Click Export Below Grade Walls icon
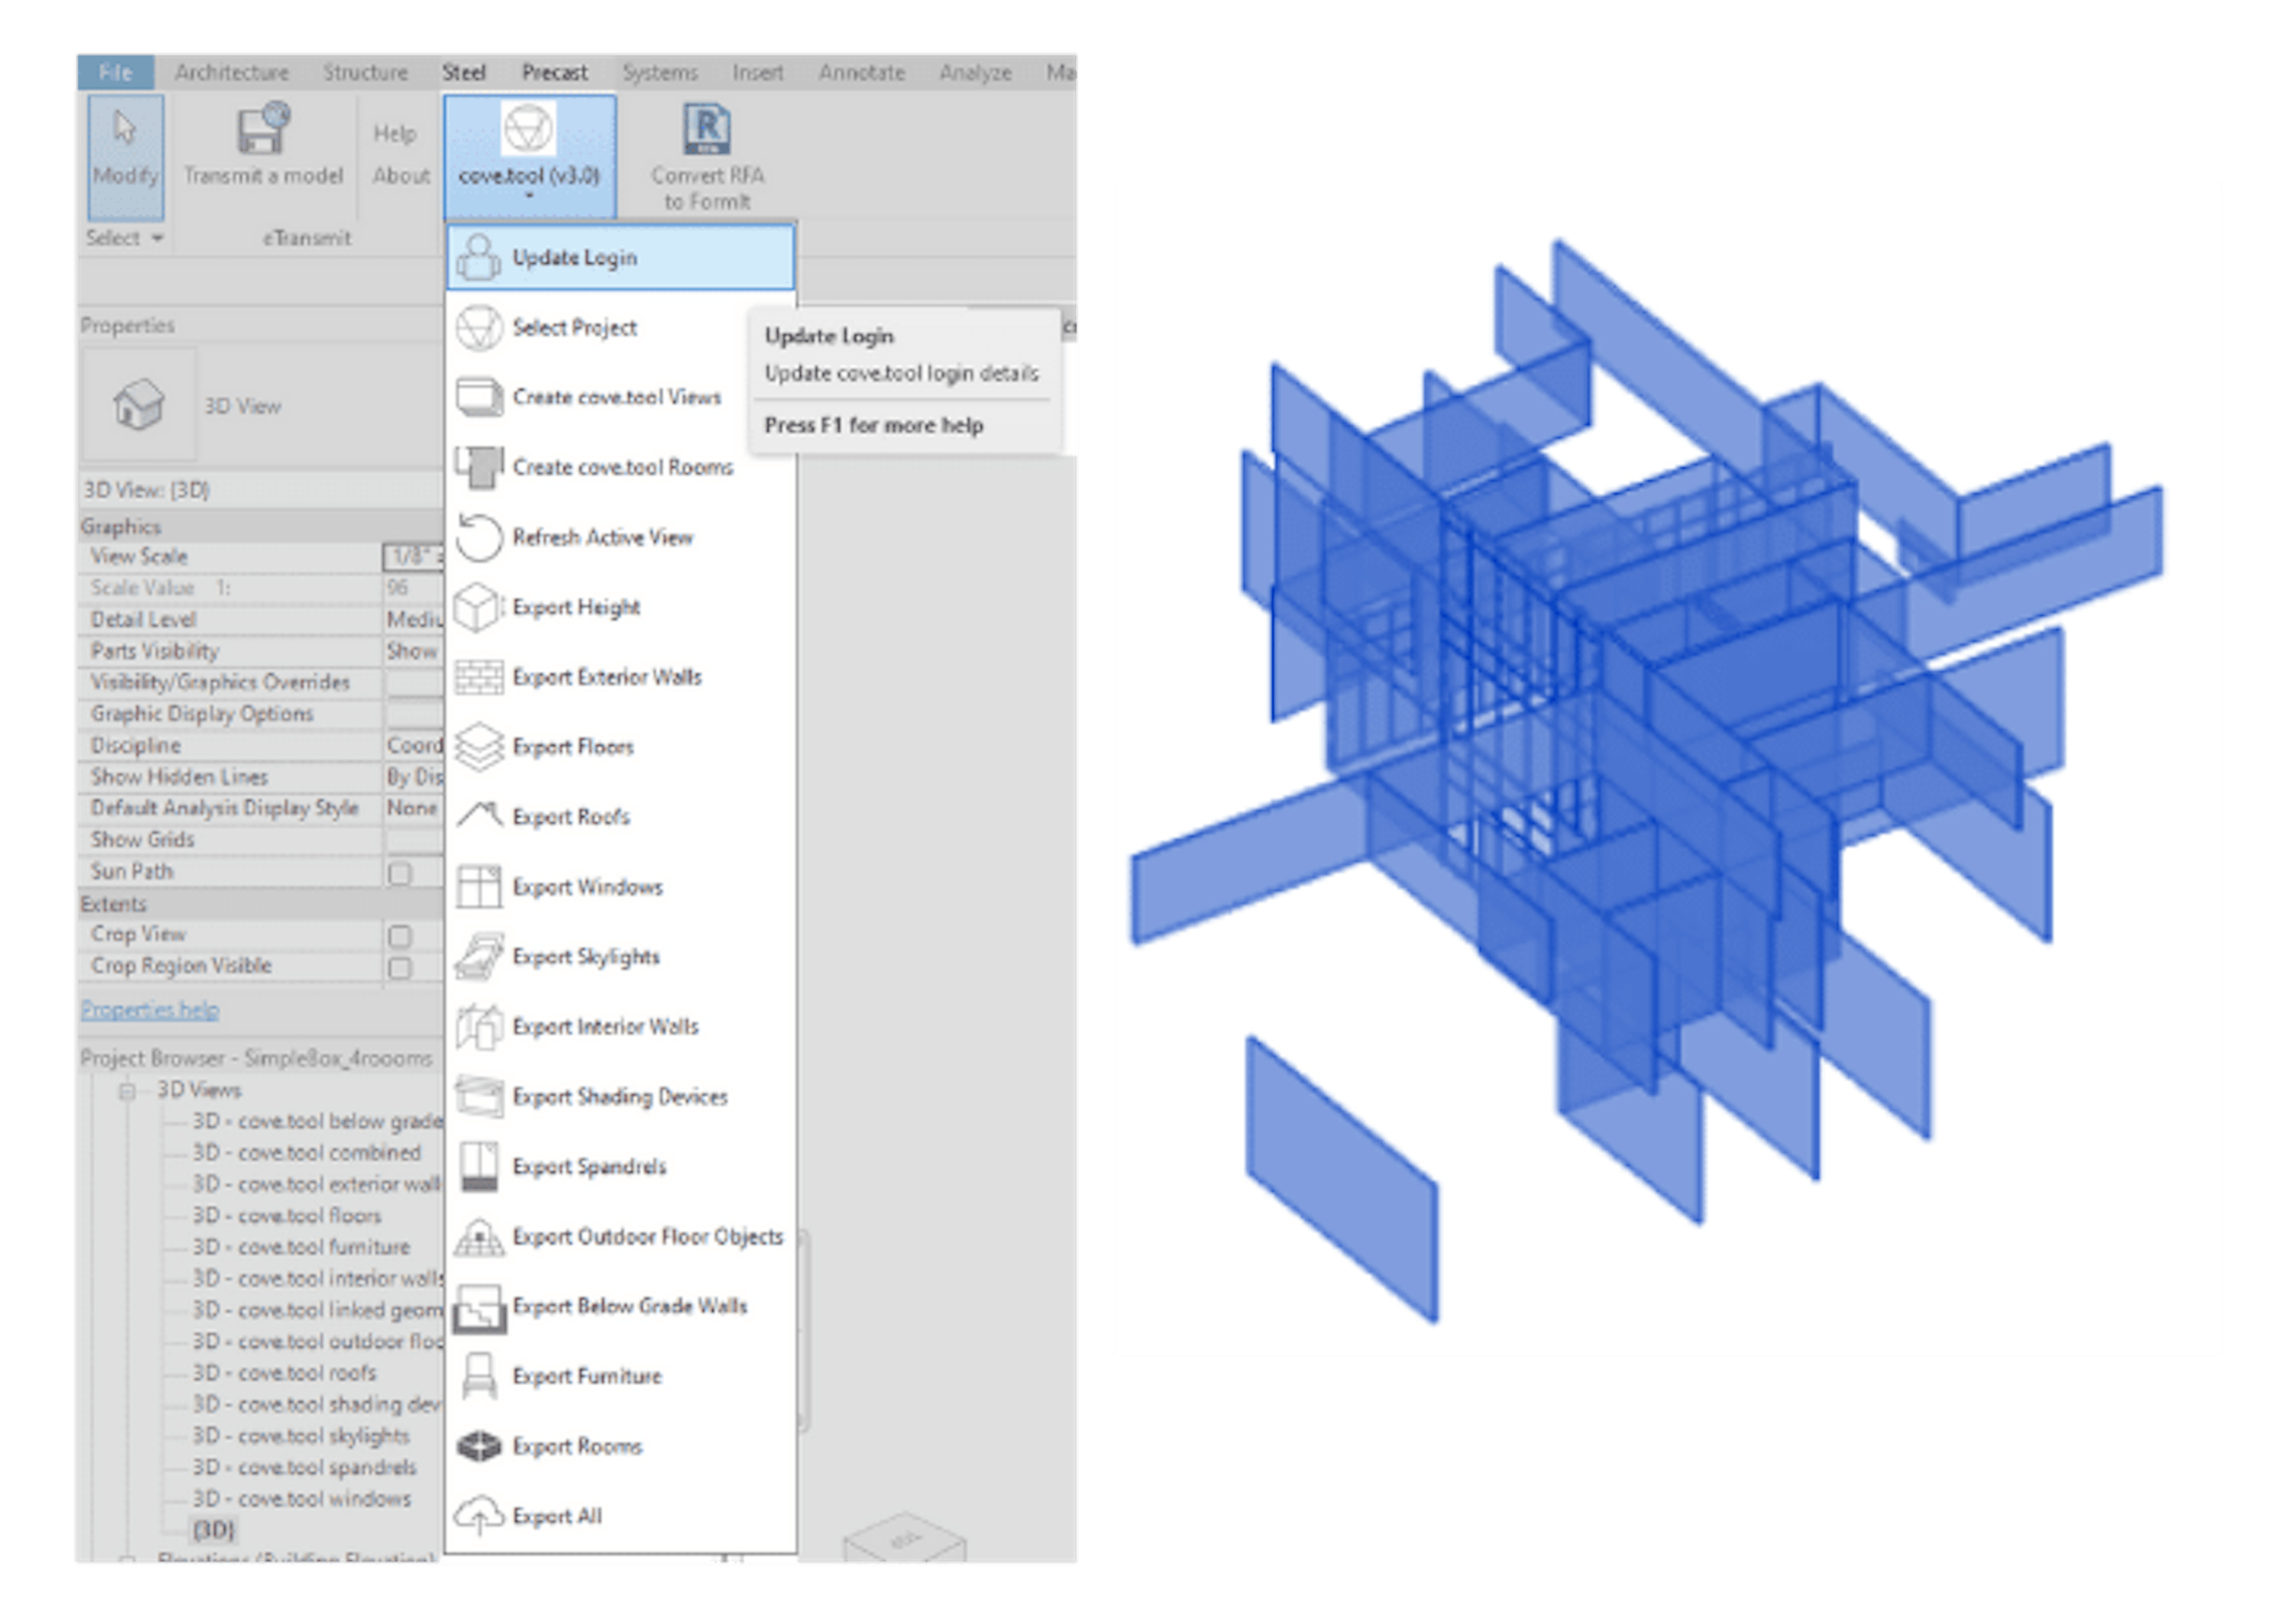The height and width of the screenshot is (1617, 2296). pyautogui.click(x=479, y=1308)
